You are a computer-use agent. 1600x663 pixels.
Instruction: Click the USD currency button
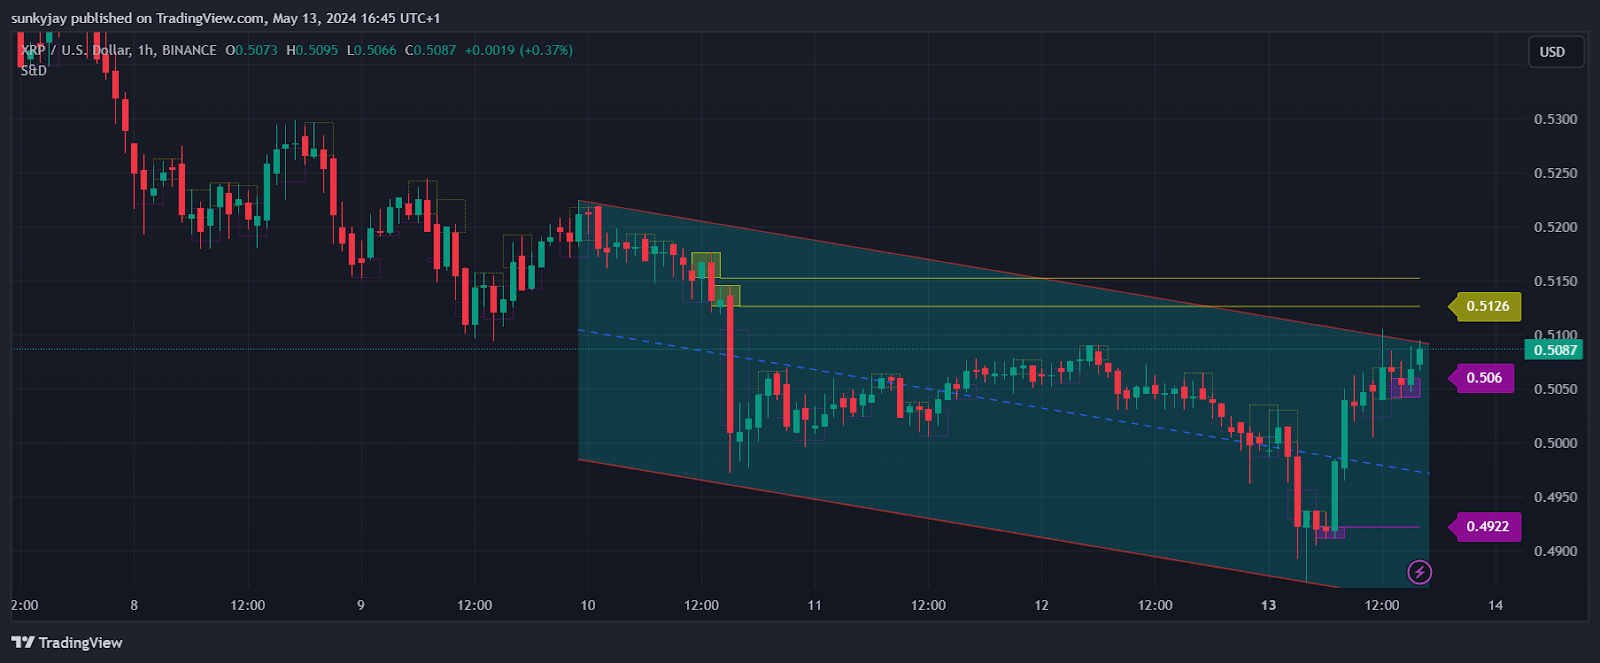(x=1555, y=52)
